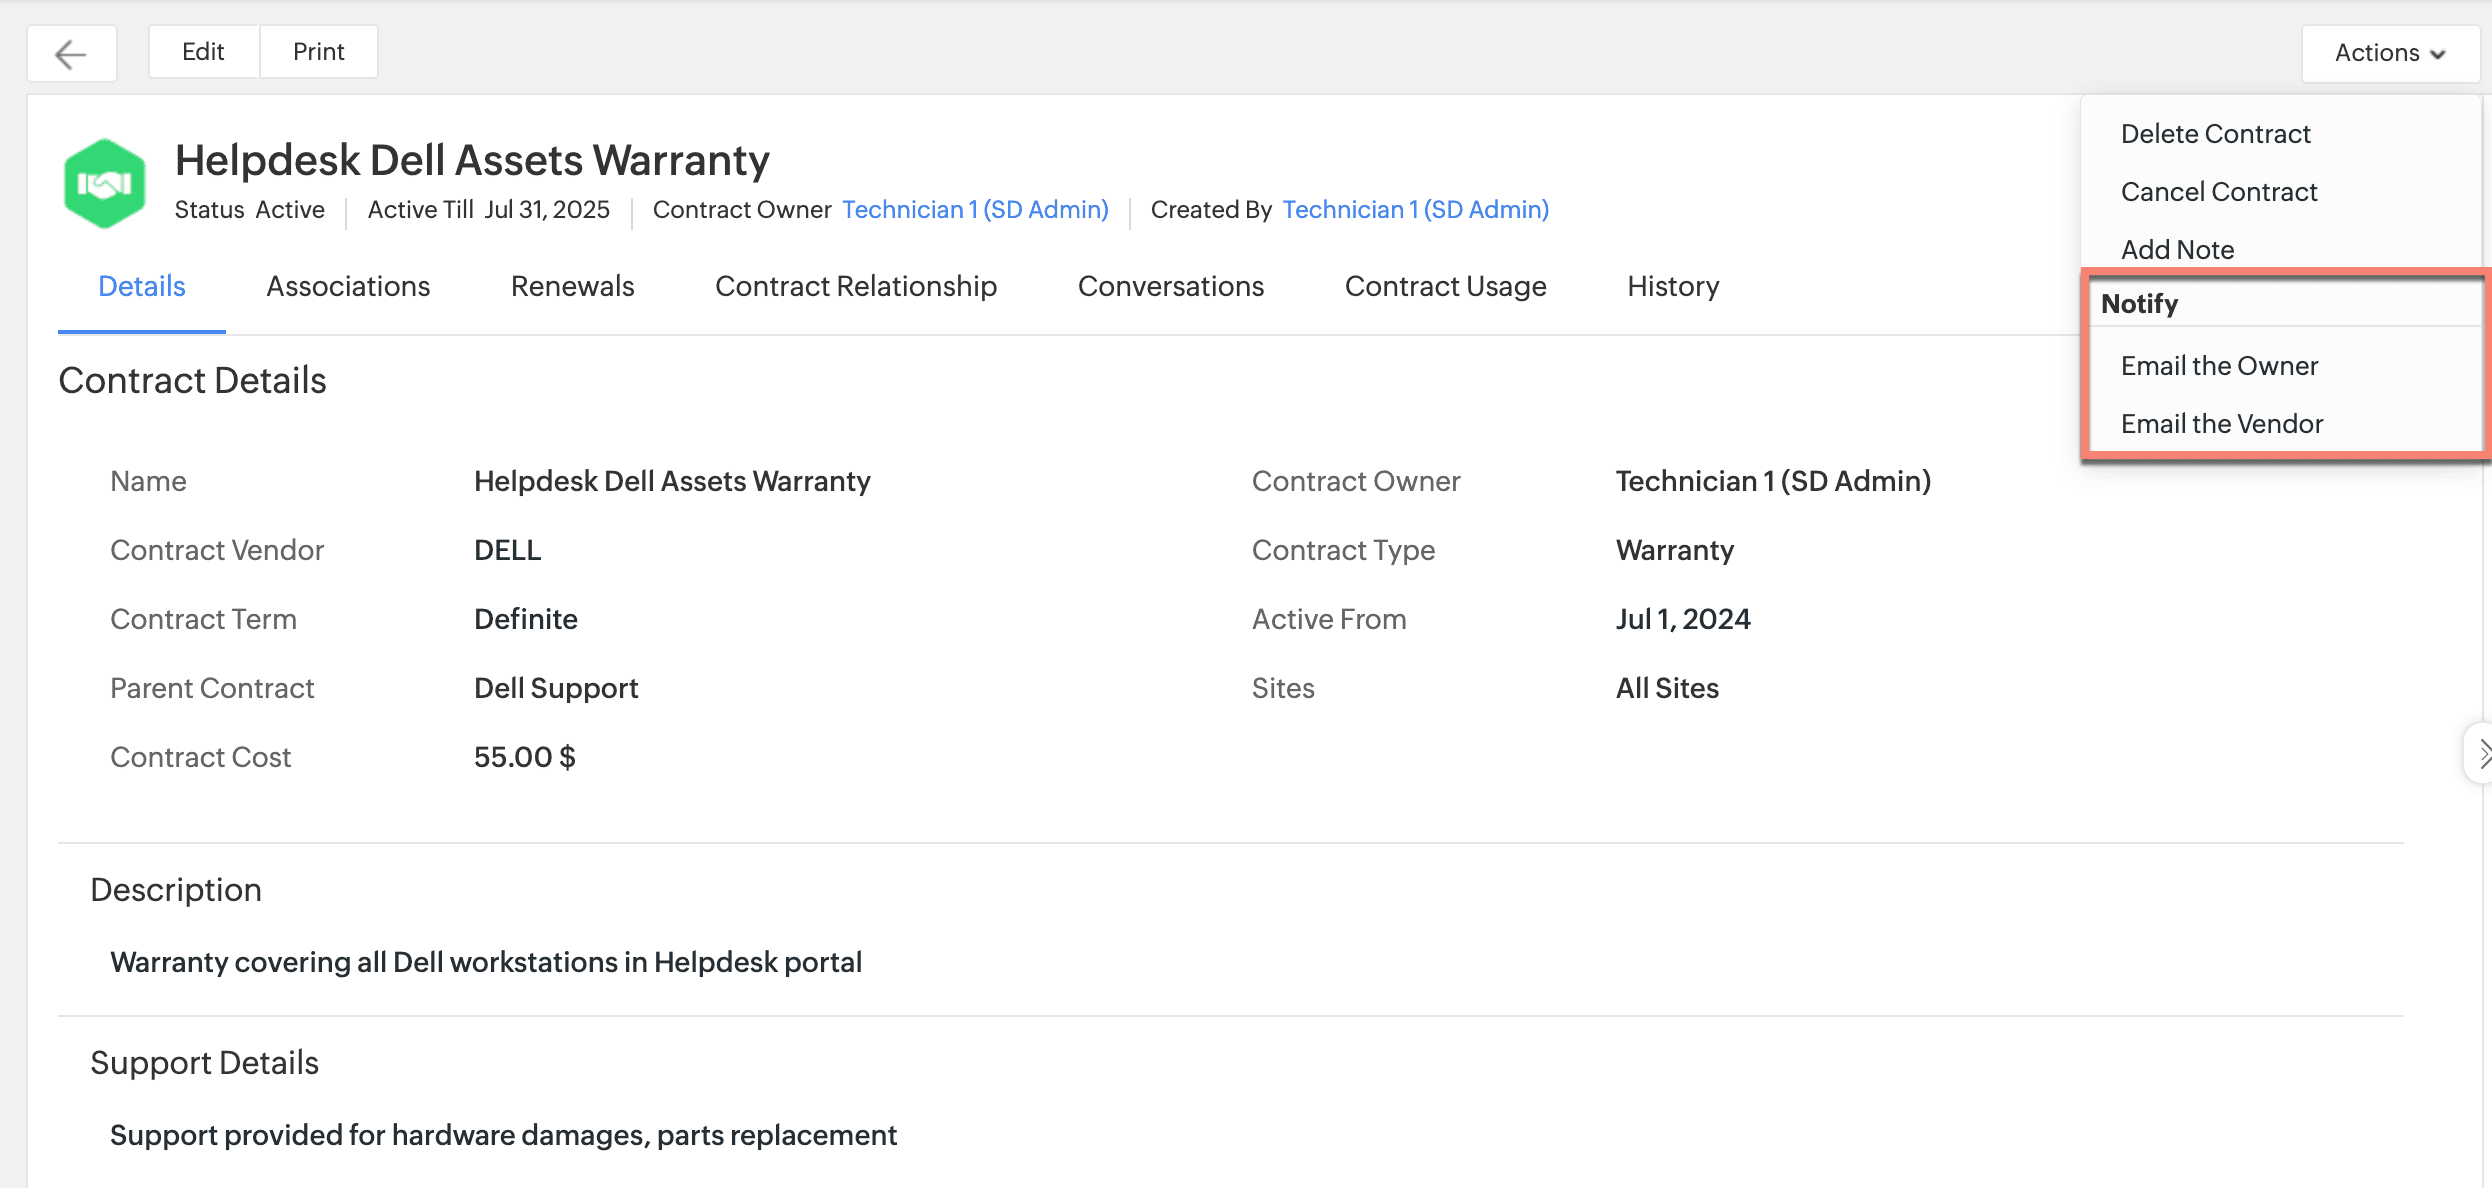Screen dimensions: 2492x1188
Task: Click the back arrow icon
Action: [x=71, y=53]
